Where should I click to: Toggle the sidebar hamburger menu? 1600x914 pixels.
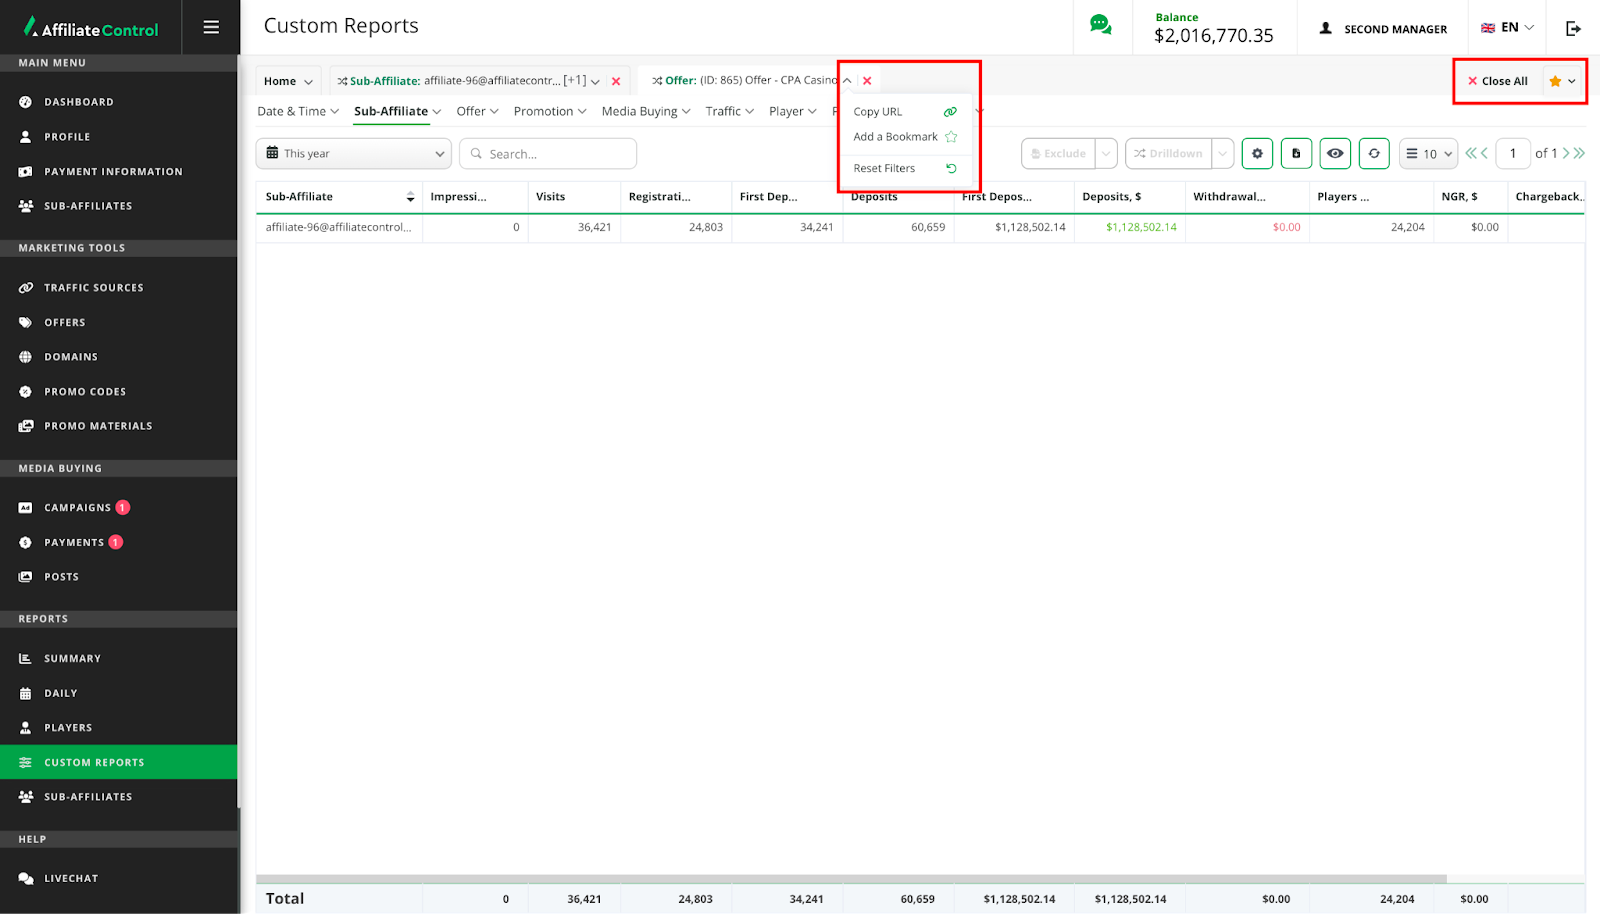pos(211,27)
